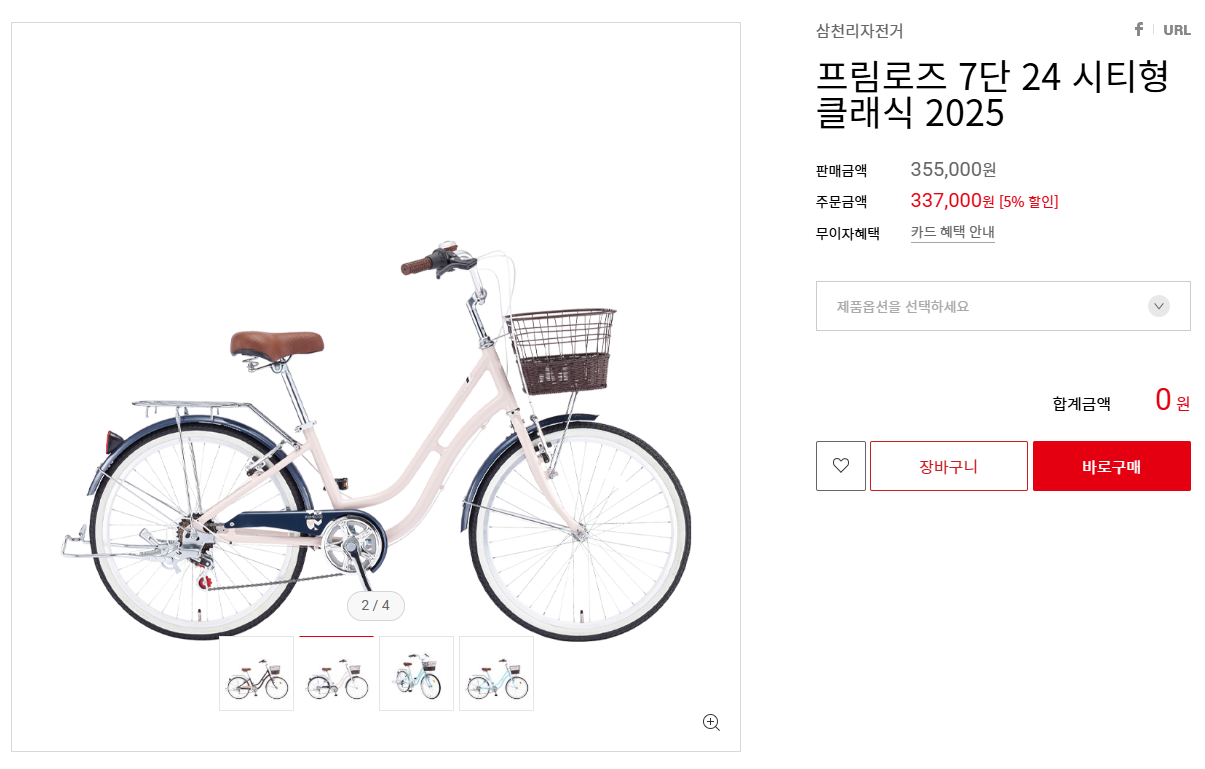Select the last light blue bike thumbnail
Screen dimensions: 1205x769
click(x=496, y=672)
